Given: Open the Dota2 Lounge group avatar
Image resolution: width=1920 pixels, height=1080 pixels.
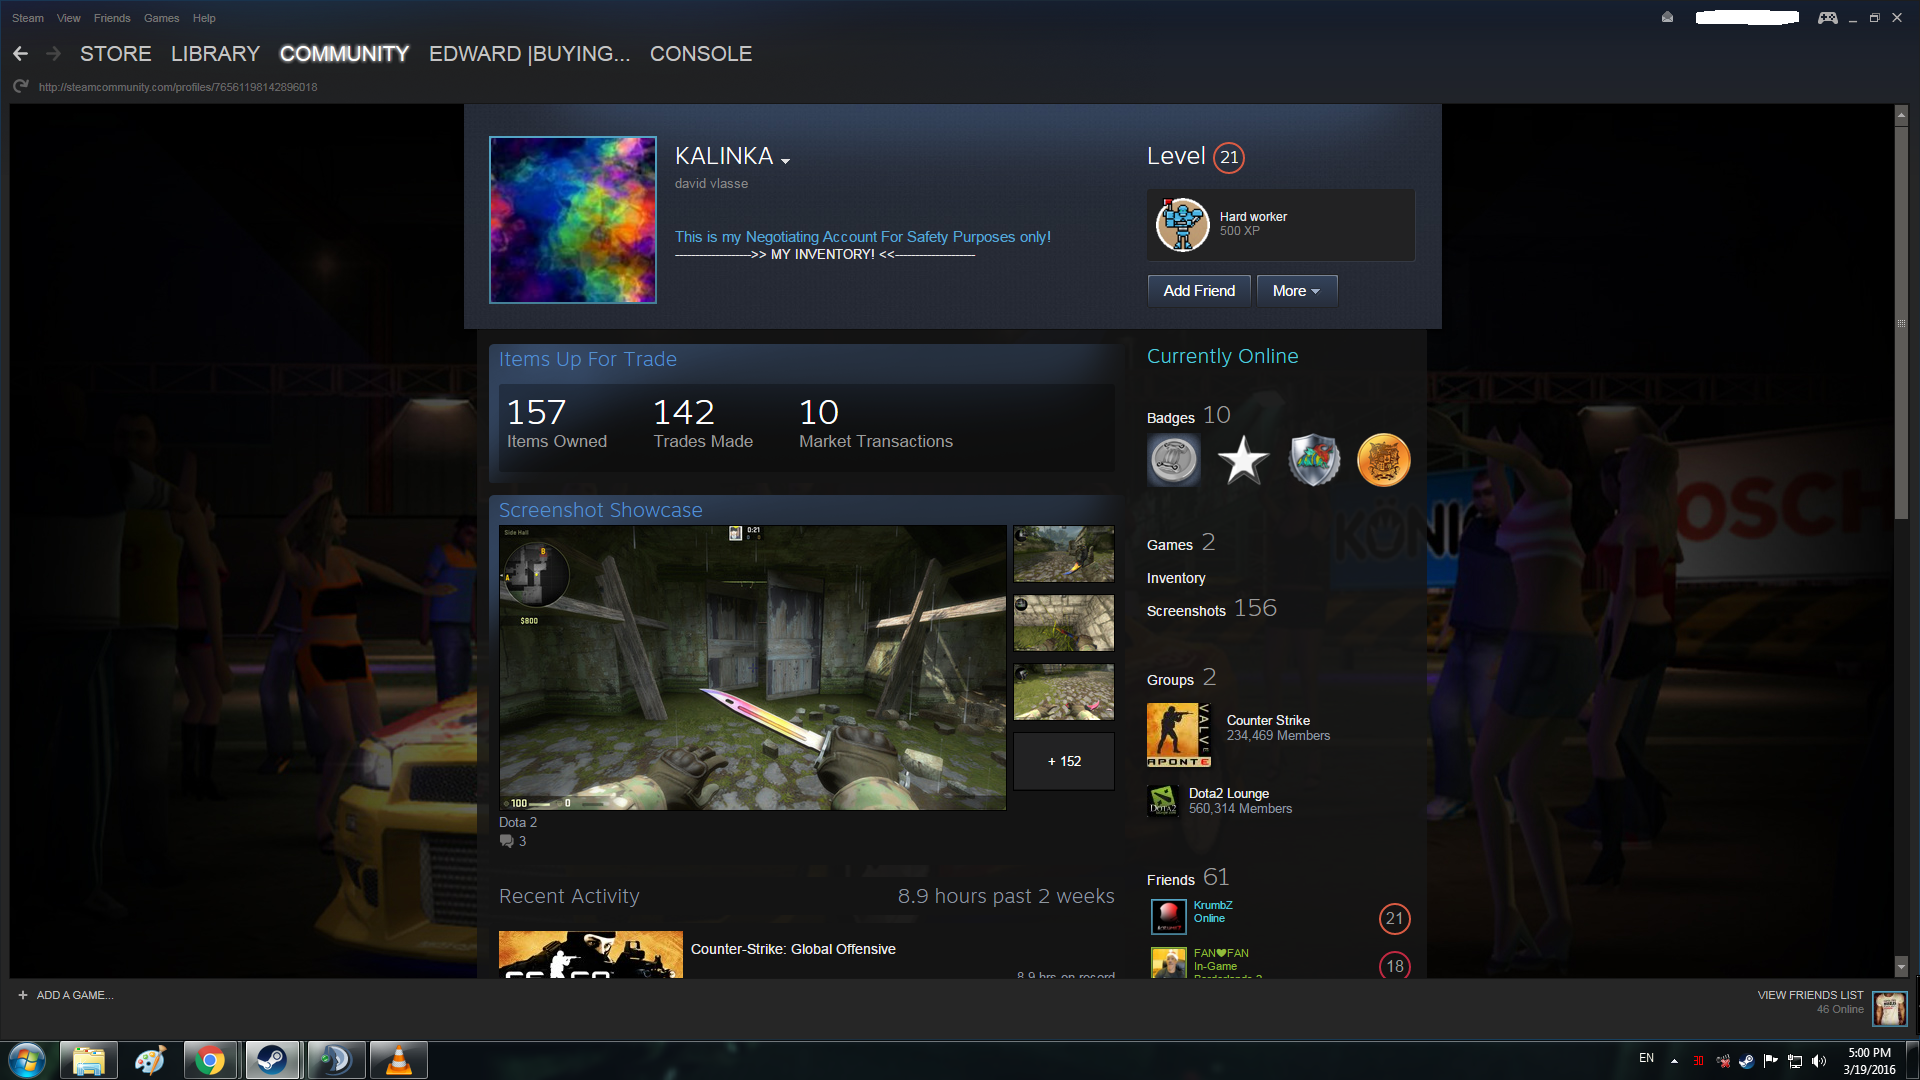Looking at the screenshot, I should click(x=1163, y=801).
